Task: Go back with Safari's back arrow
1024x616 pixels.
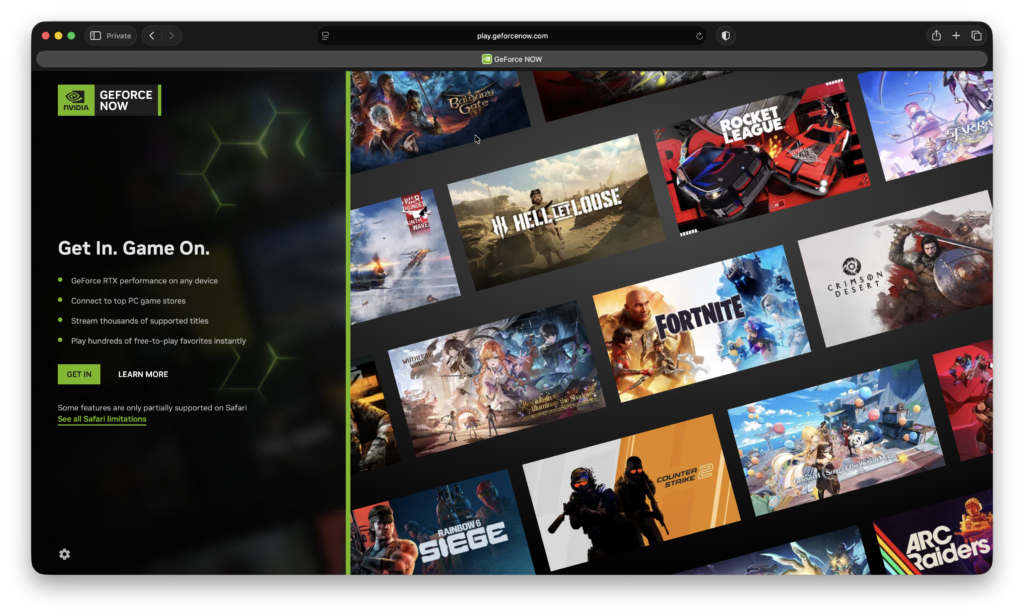Action: click(x=152, y=36)
